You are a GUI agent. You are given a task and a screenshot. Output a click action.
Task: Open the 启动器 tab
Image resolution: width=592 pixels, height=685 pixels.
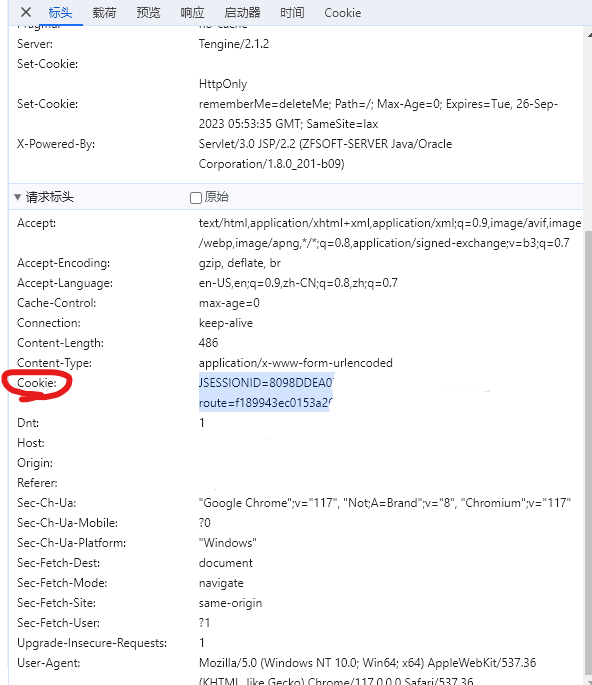click(242, 13)
